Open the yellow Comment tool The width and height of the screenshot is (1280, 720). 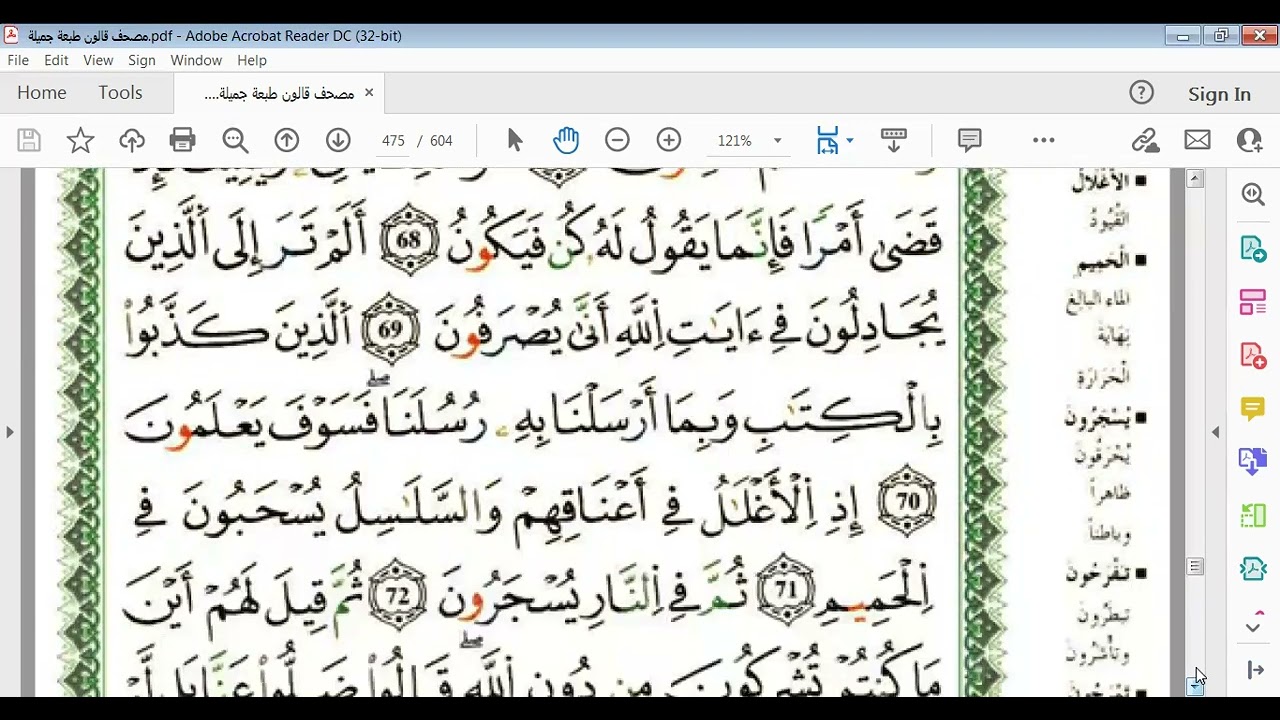point(1253,408)
